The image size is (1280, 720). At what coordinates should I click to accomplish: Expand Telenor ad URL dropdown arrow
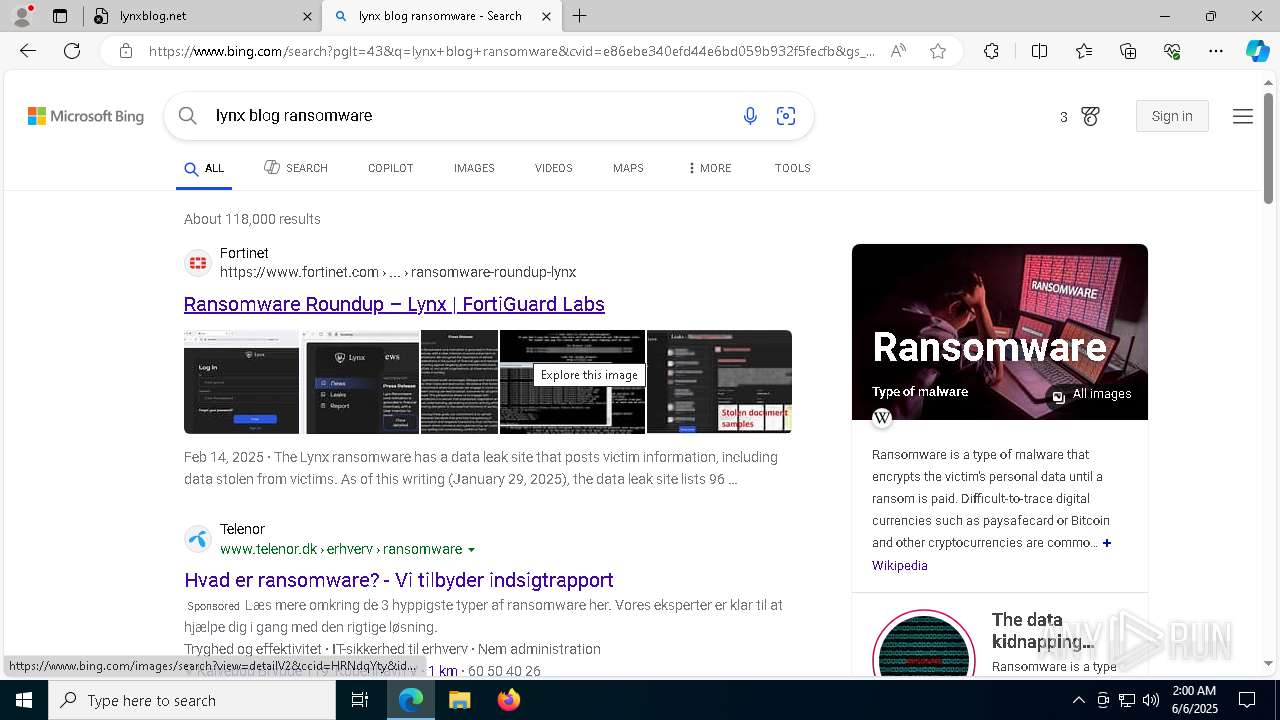[x=471, y=550]
